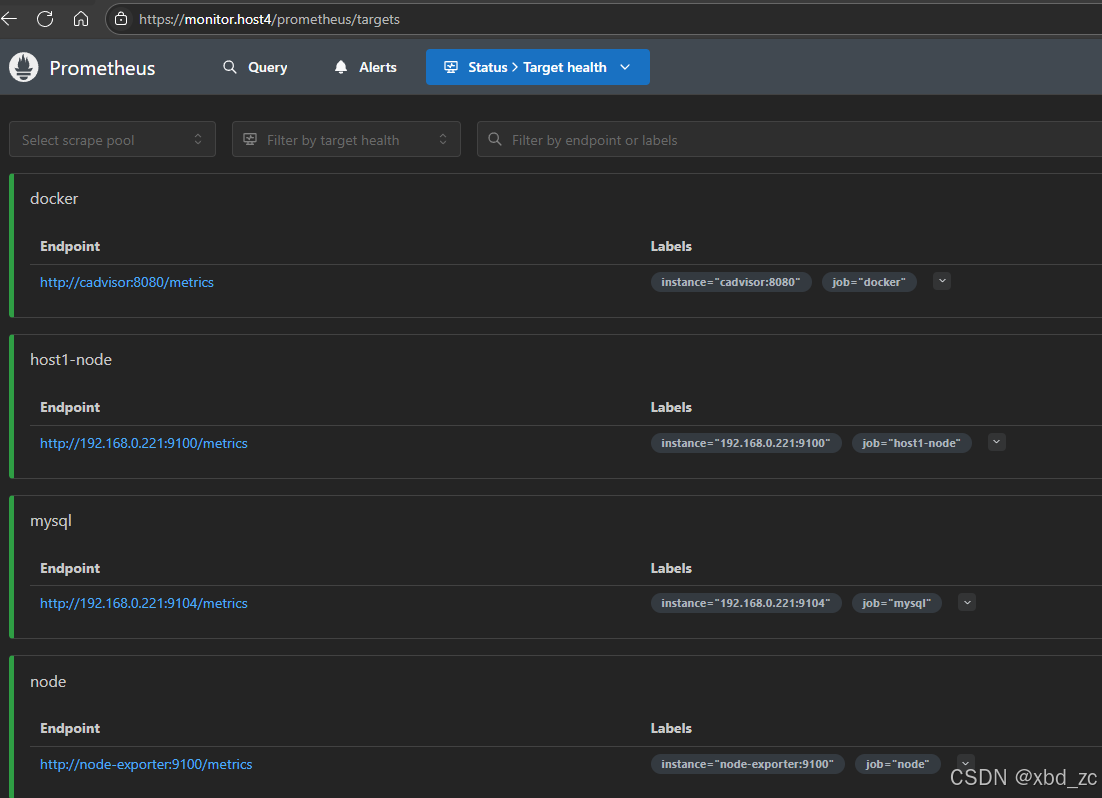The height and width of the screenshot is (798, 1102).
Task: Click the site lock icon in address bar
Action: [x=121, y=19]
